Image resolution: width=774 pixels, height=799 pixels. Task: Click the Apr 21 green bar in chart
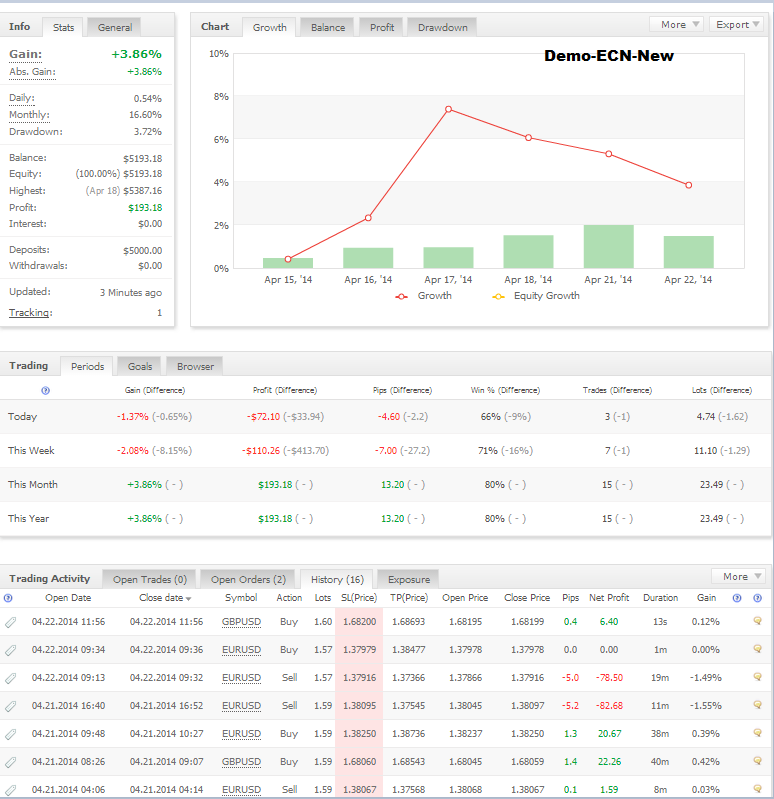point(608,247)
